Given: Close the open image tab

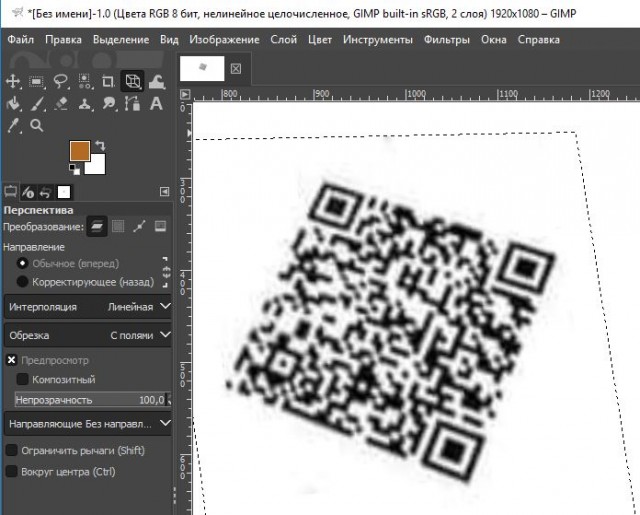Looking at the screenshot, I should coord(236,69).
